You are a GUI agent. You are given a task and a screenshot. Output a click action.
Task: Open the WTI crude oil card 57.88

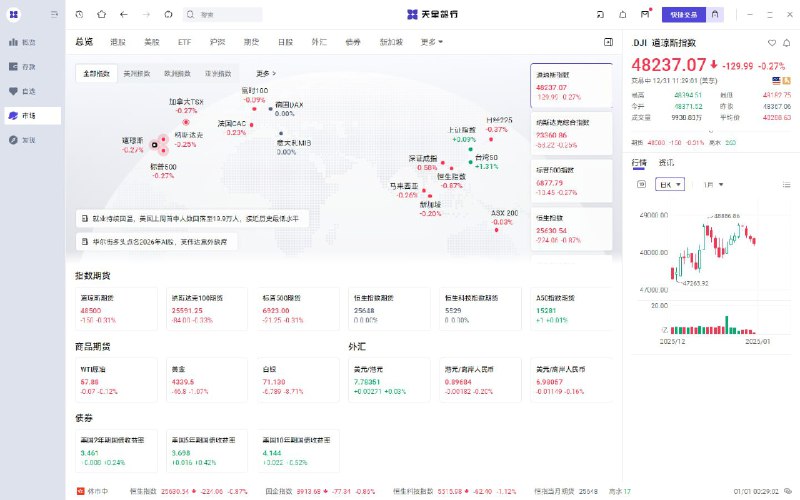[116, 380]
